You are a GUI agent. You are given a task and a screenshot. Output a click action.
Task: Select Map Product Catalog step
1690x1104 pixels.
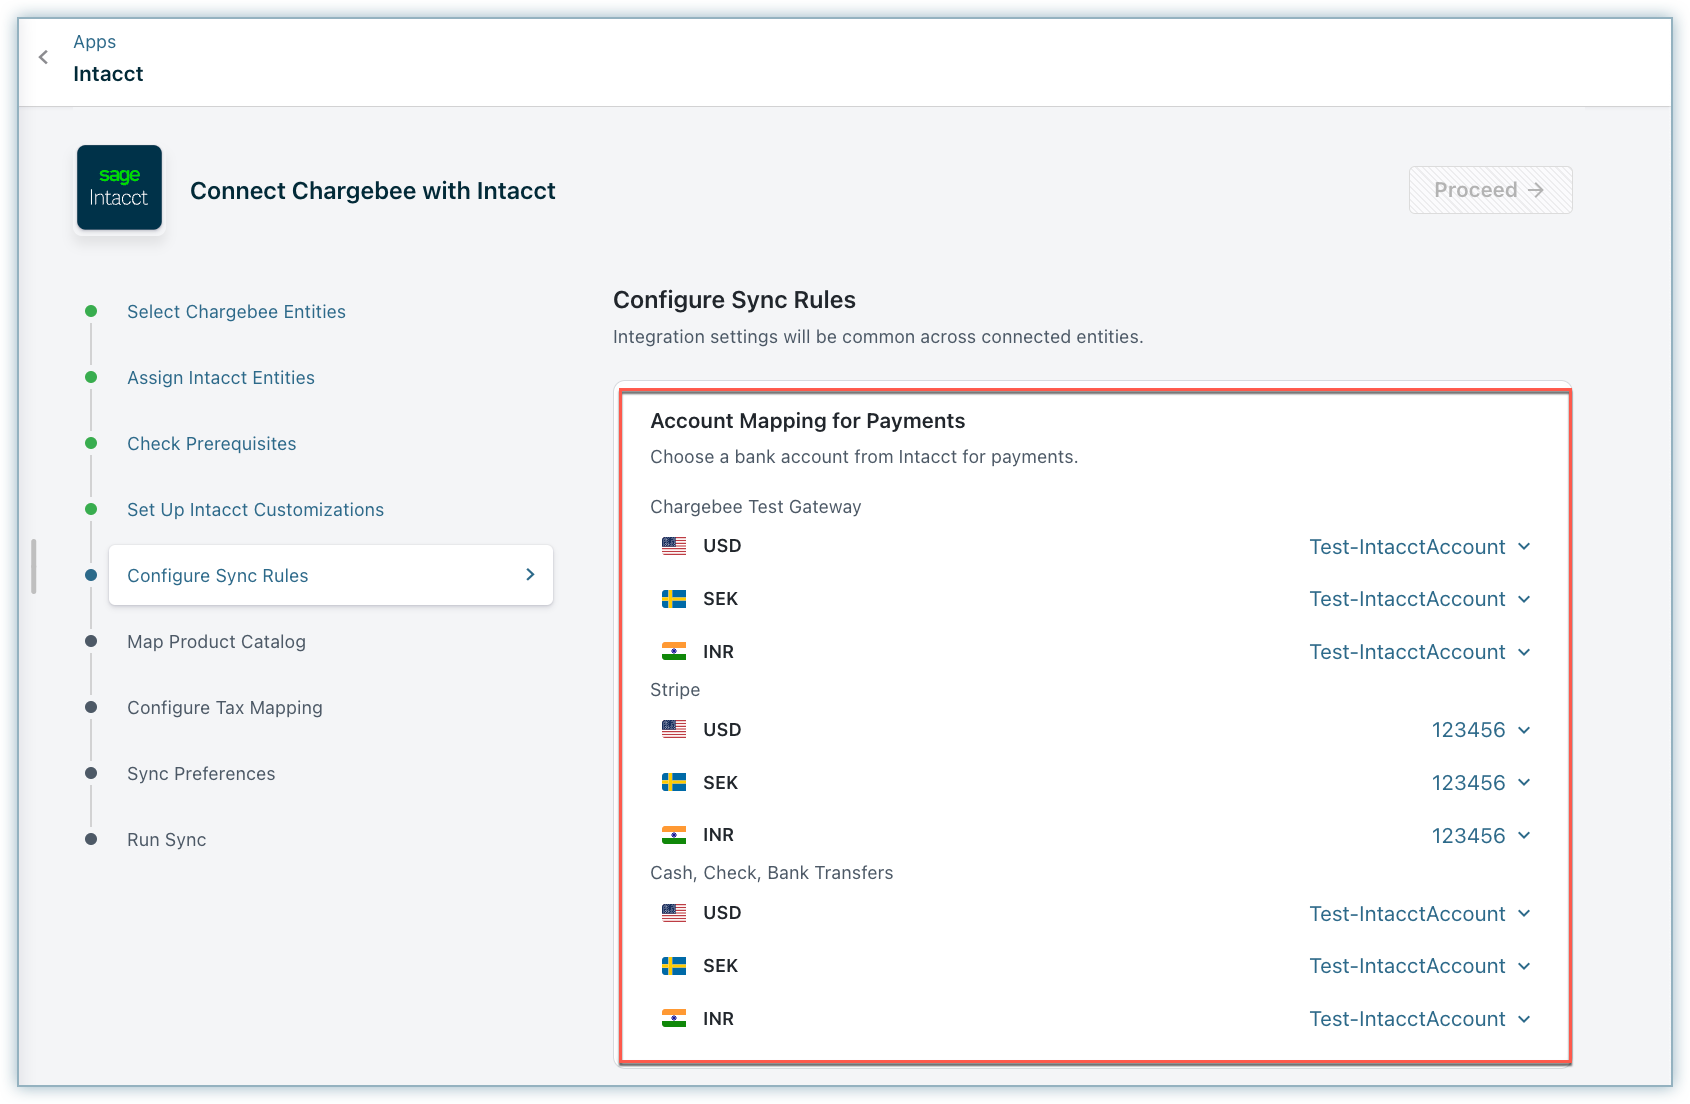click(x=216, y=642)
